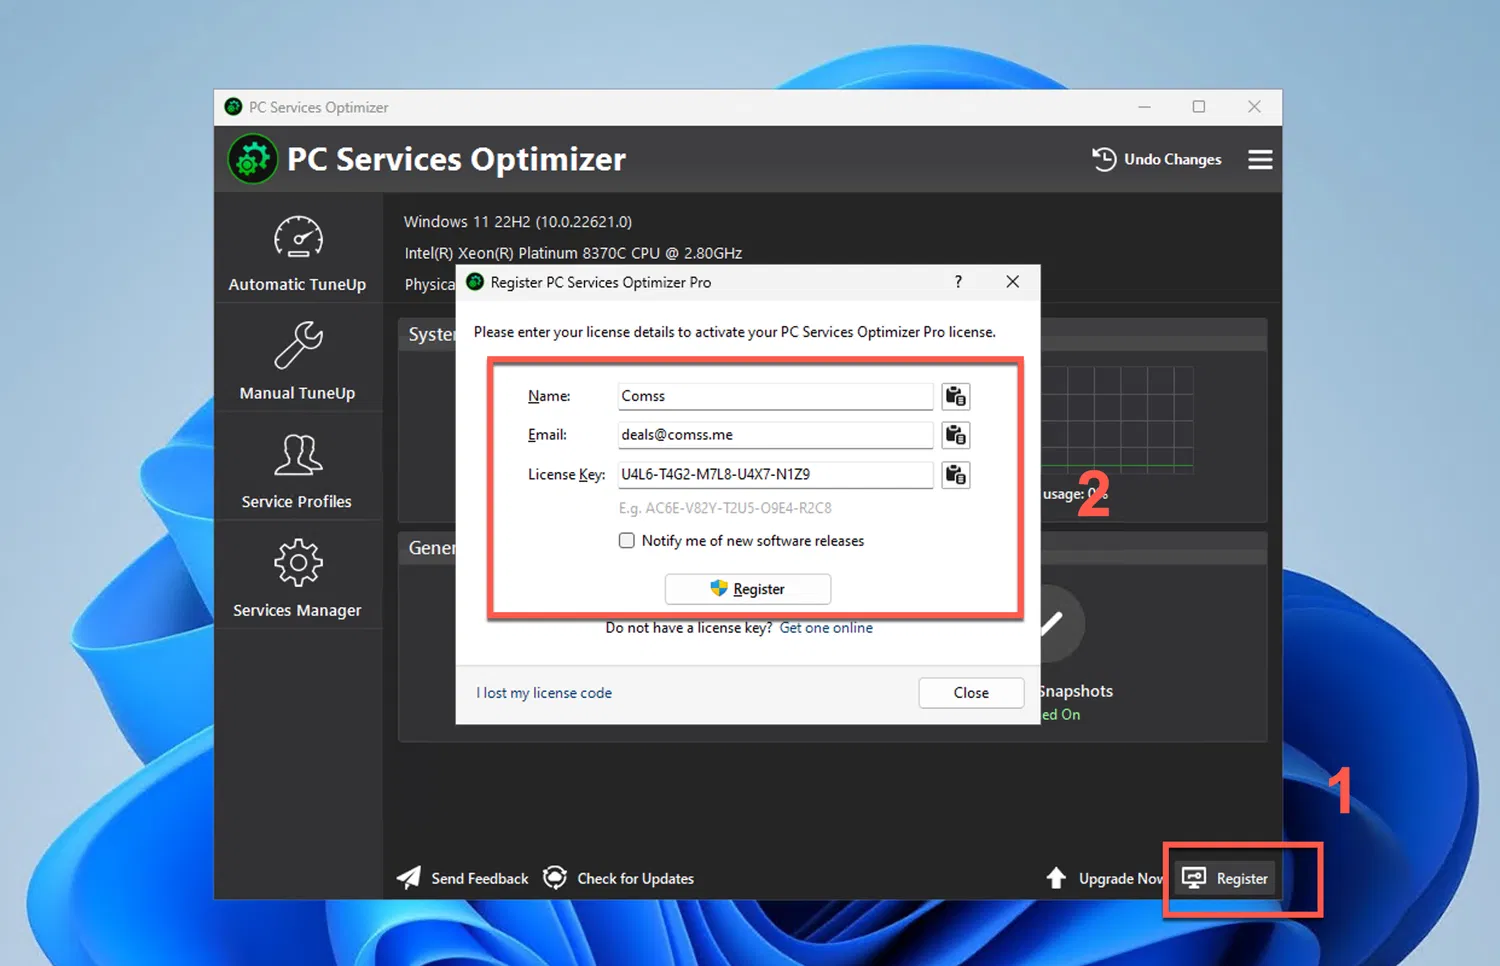Click the PC Services Optimizer logo icon
Viewport: 1500px width, 966px height.
click(x=252, y=159)
